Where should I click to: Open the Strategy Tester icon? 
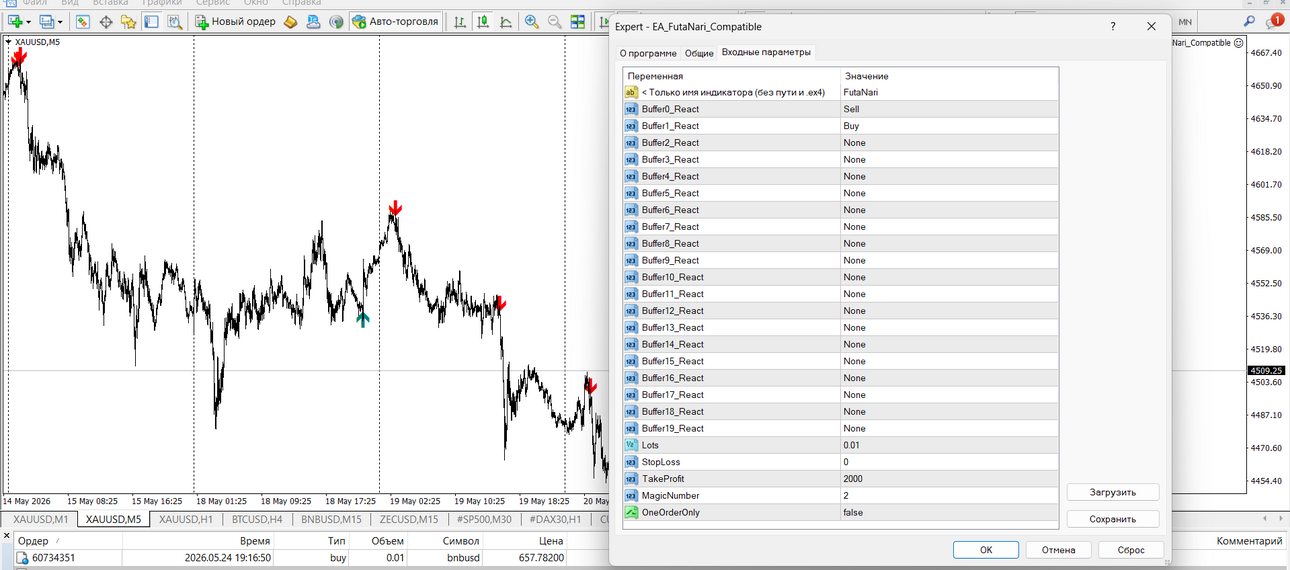(174, 21)
